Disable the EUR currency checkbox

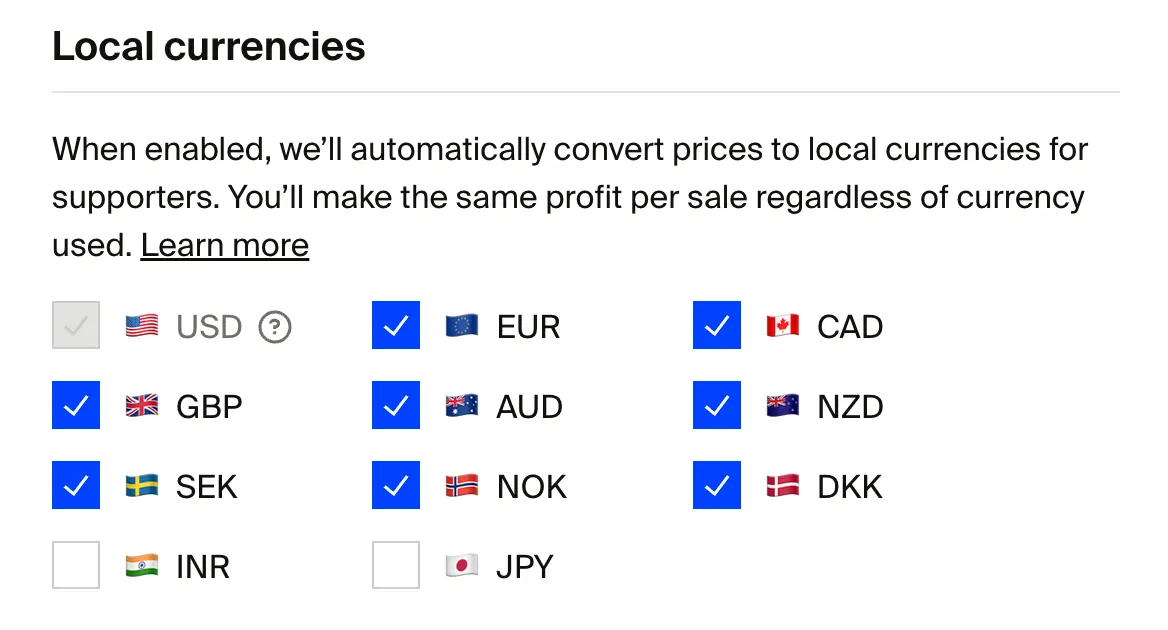[396, 325]
